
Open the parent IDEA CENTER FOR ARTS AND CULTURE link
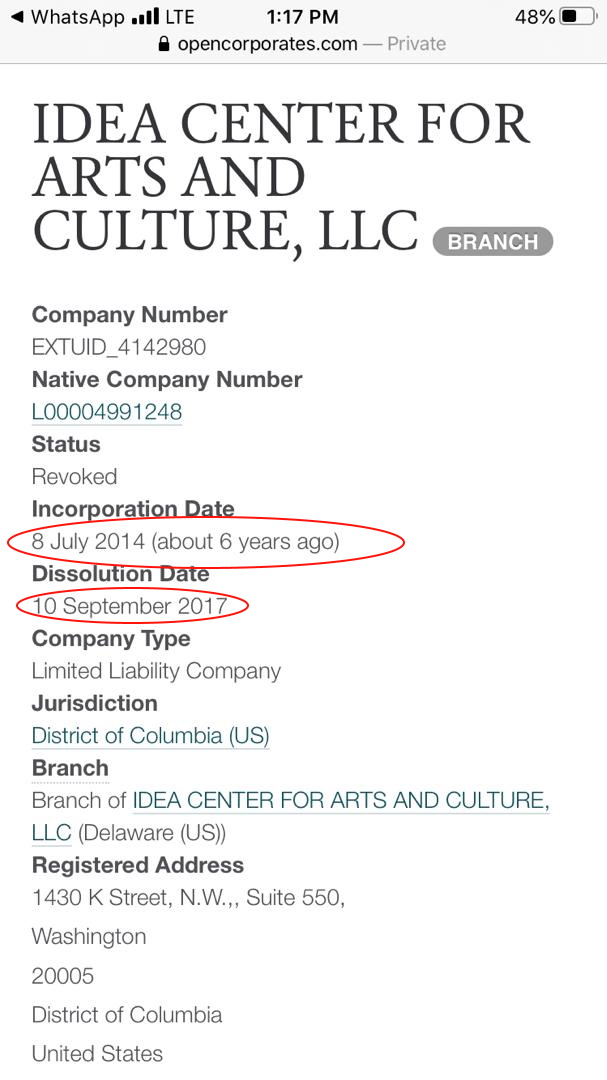(x=340, y=801)
